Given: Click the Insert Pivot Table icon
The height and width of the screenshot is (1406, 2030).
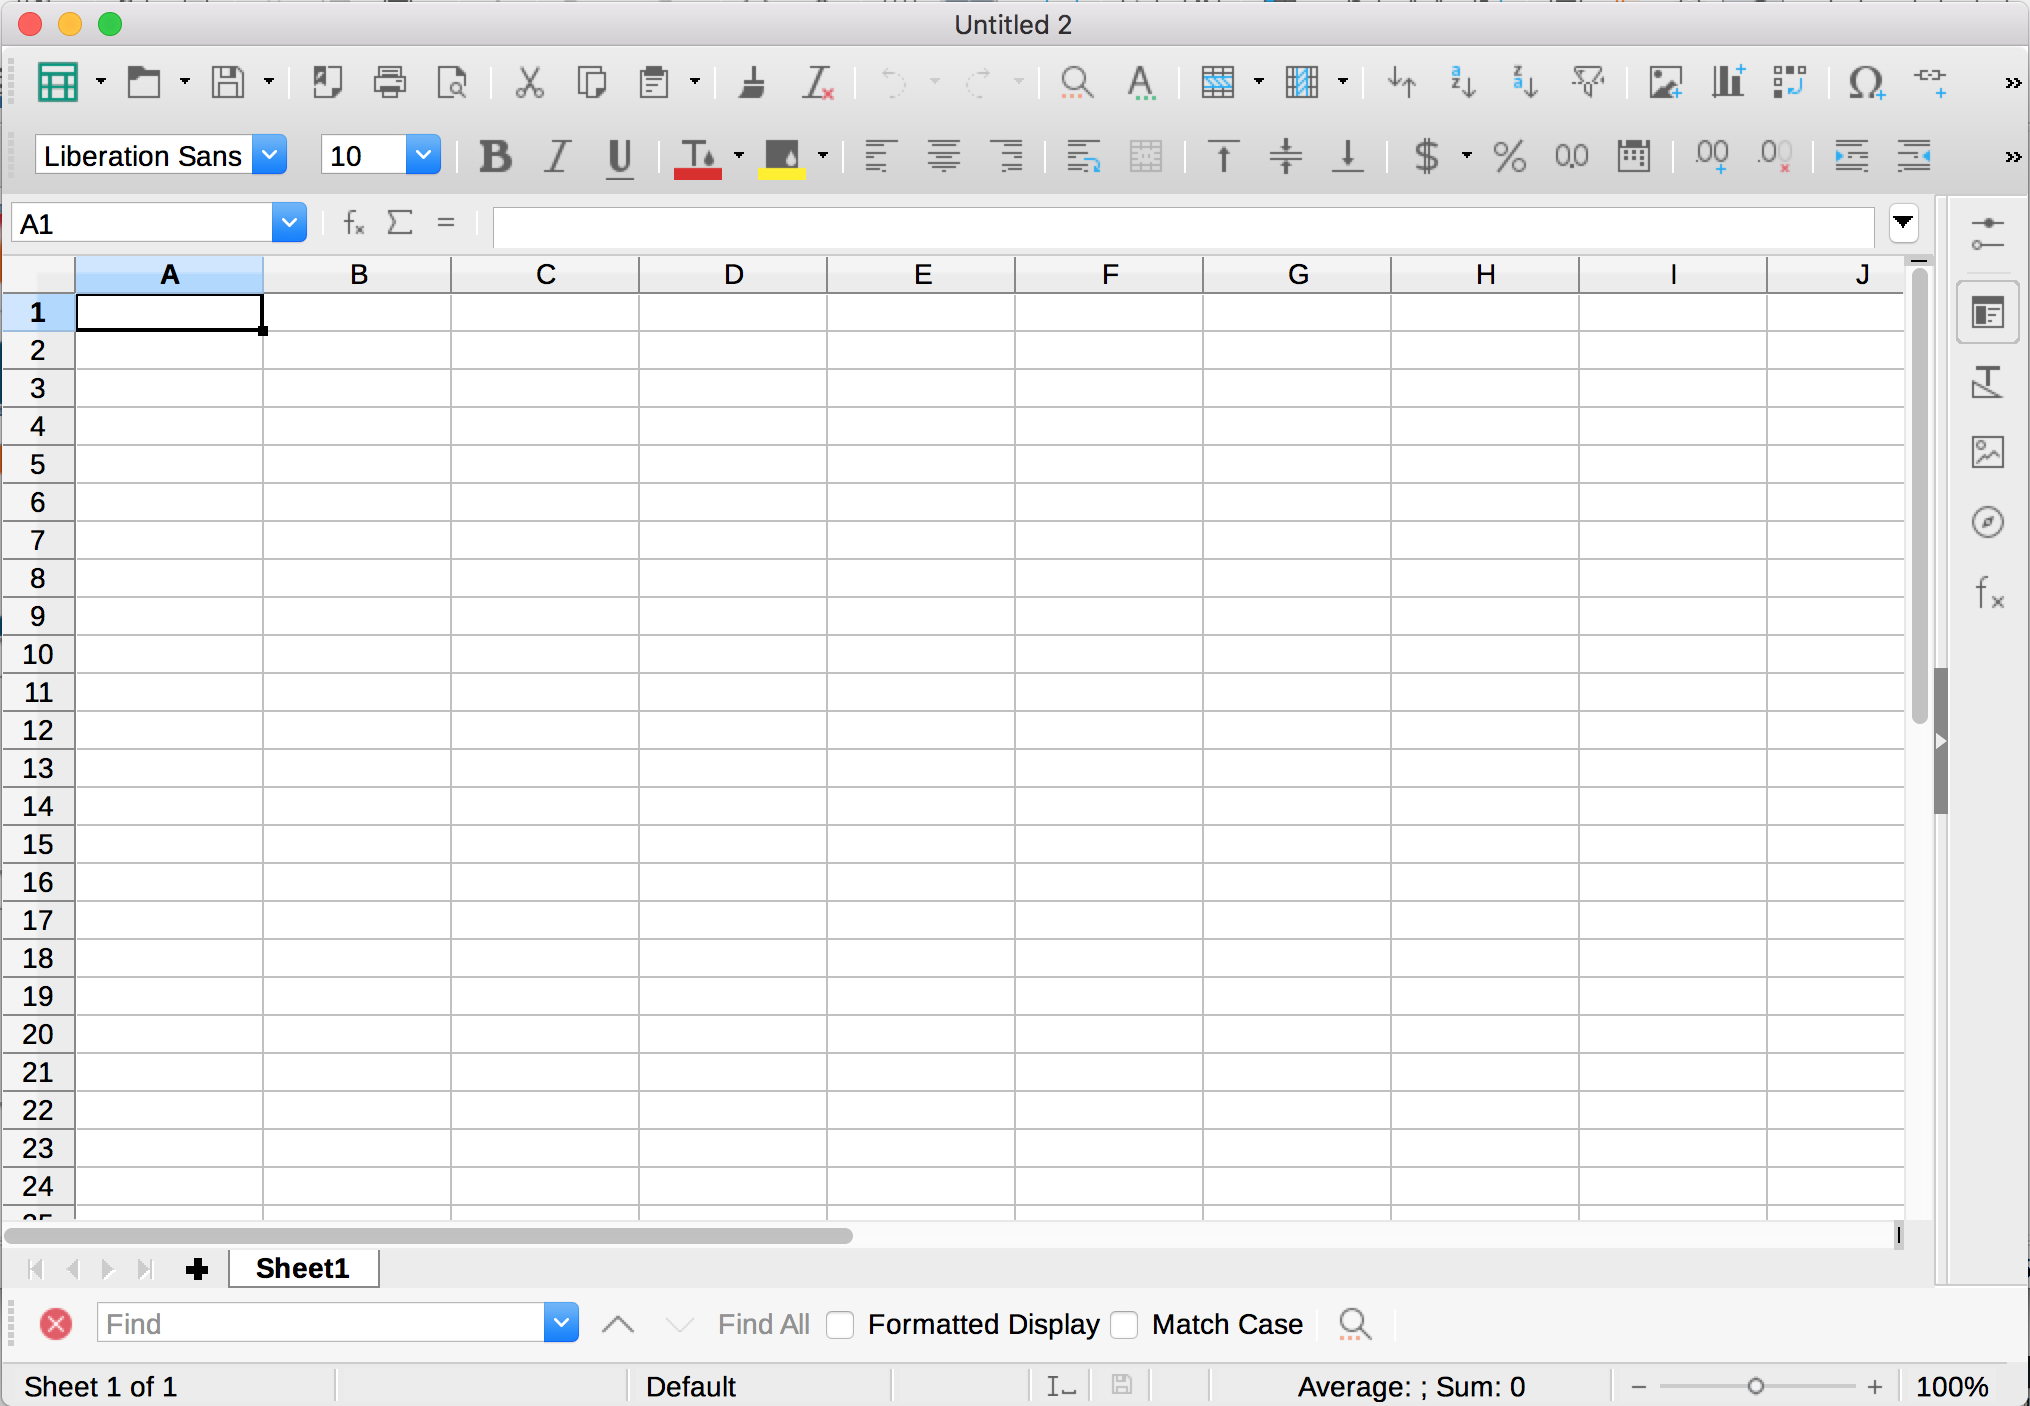Looking at the screenshot, I should 1790,82.
